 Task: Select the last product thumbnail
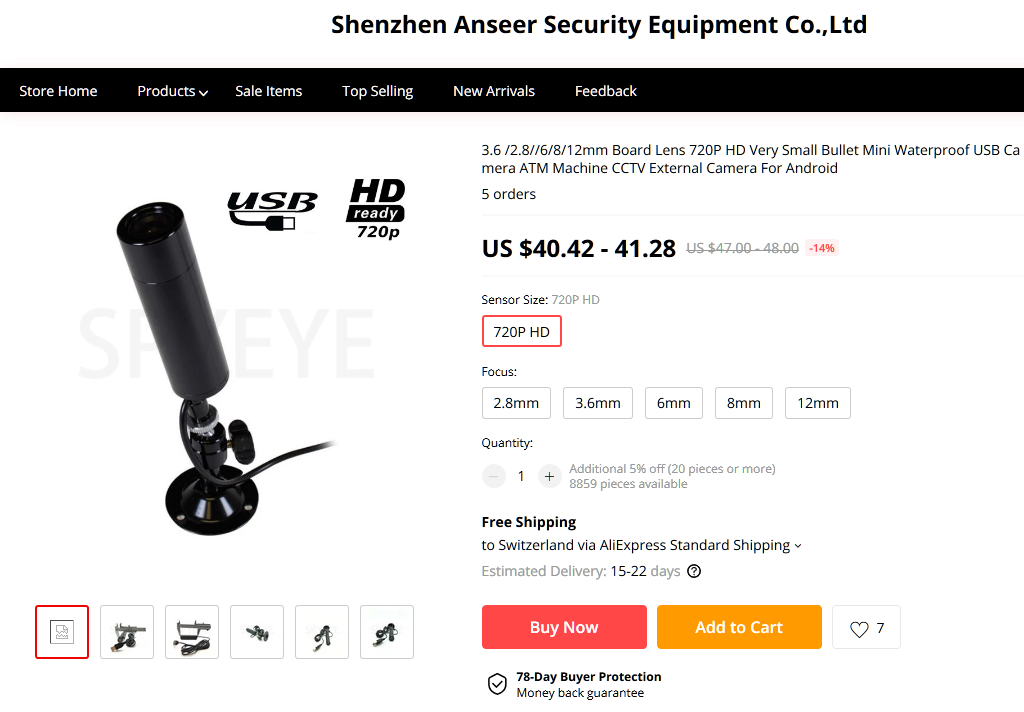387,632
